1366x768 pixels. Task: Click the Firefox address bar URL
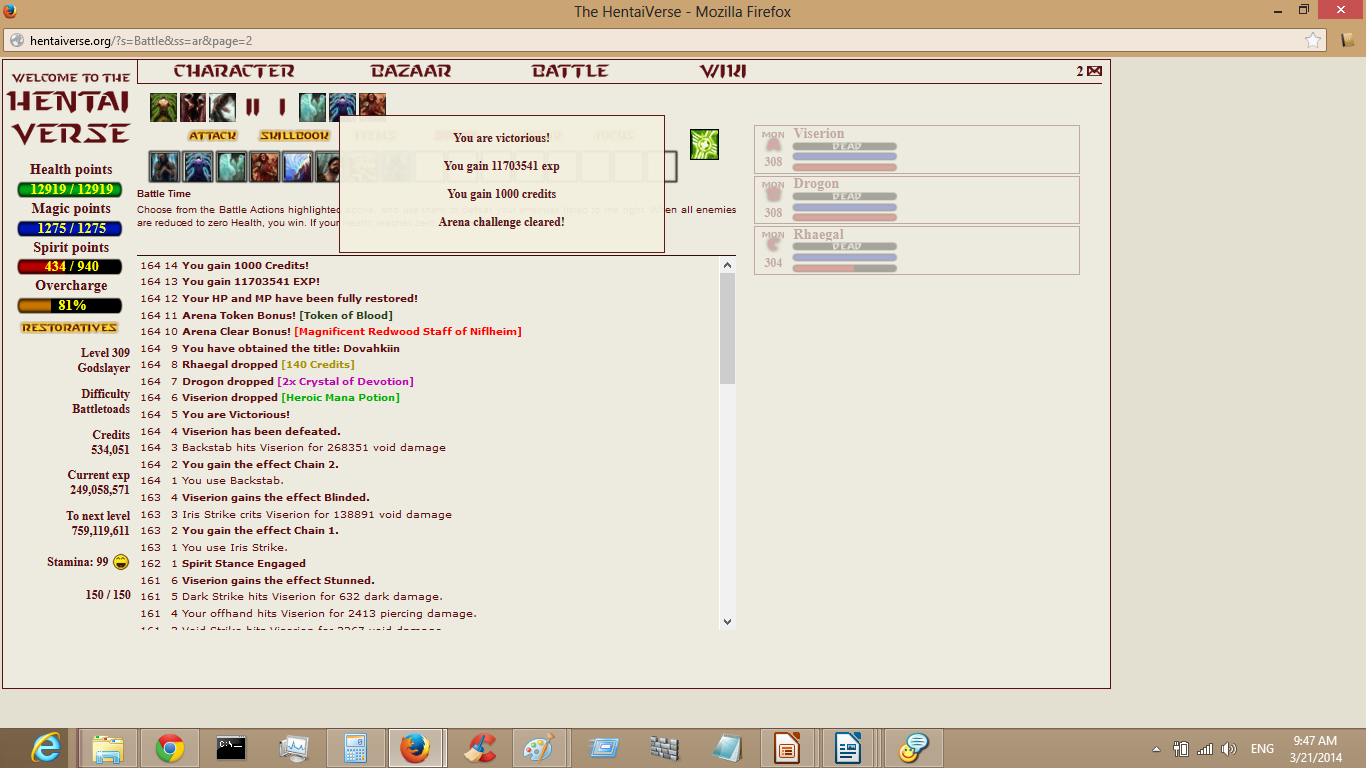point(140,41)
